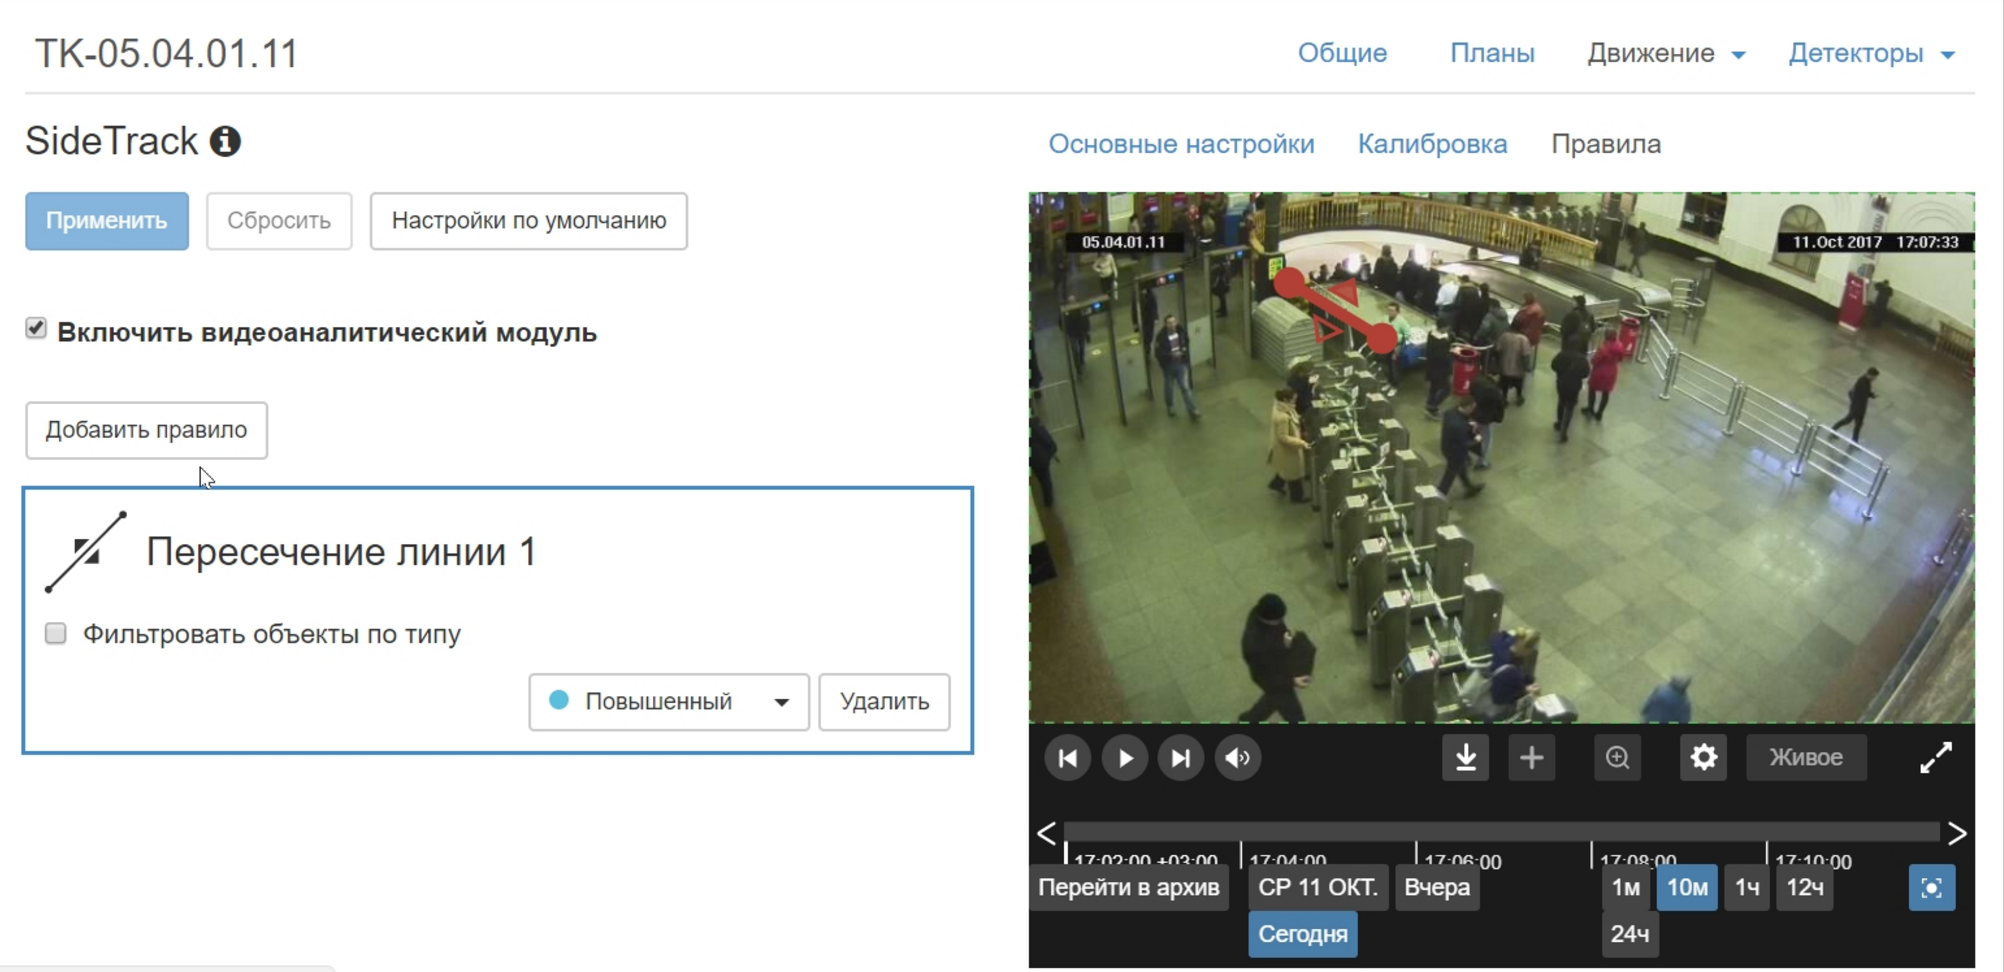Viewport: 2004px width, 972px height.
Task: Enable Фильтровать объекты по типу checkbox
Action: pyautogui.click(x=56, y=633)
